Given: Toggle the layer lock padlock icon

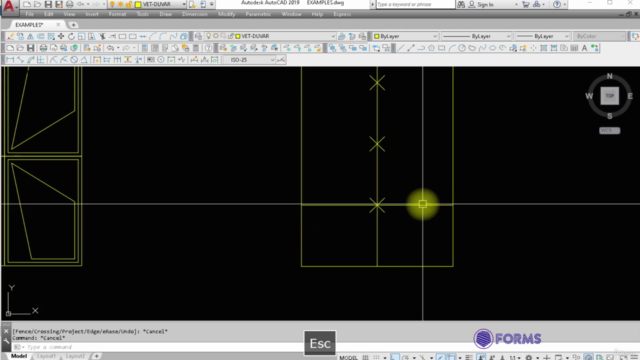Looking at the screenshot, I should (x=231, y=36).
